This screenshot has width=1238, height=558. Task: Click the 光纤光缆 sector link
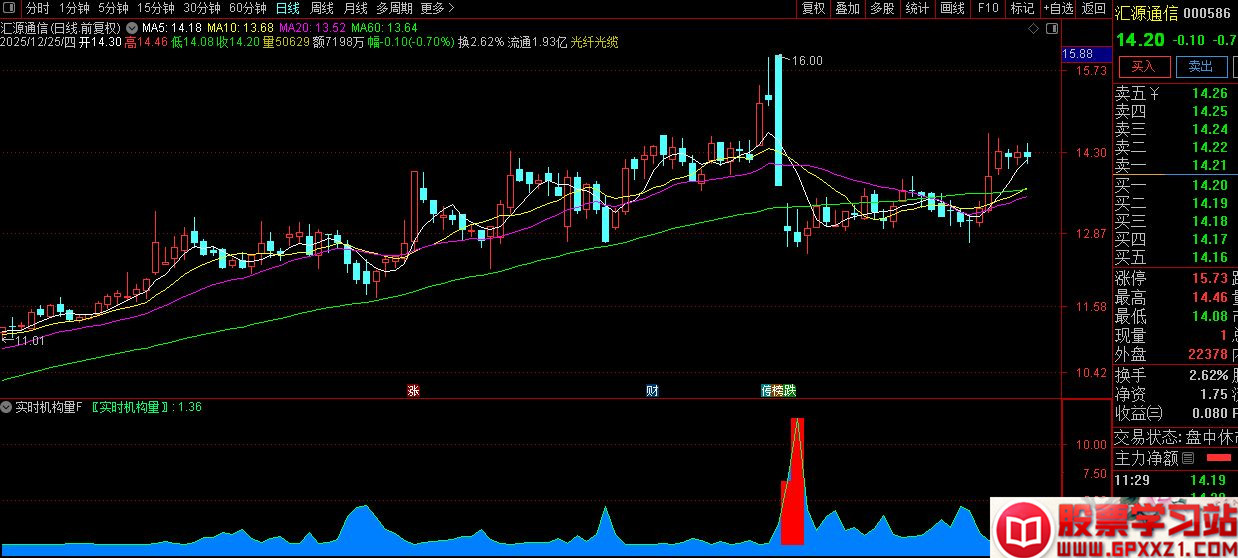595,42
